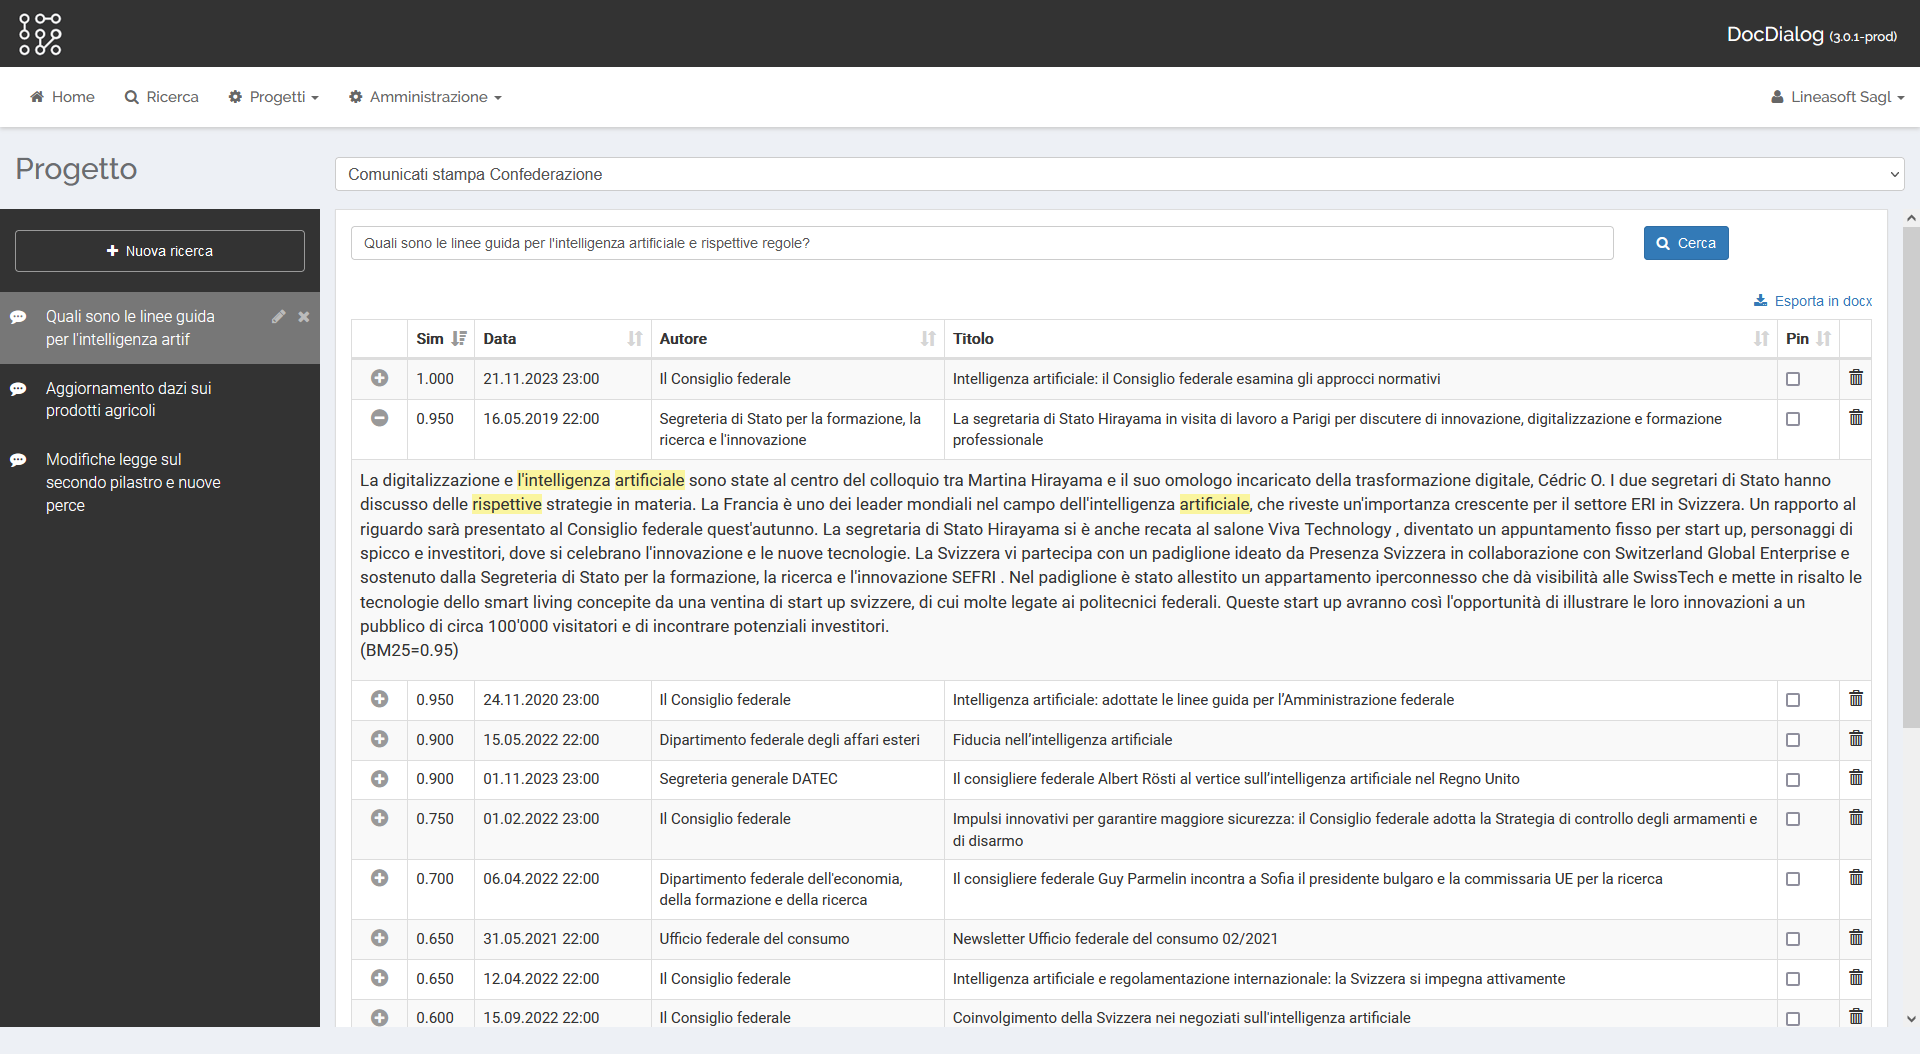Pin the Newsletter Ufficio federale del consumo result
The image size is (1920, 1054).
(1793, 939)
